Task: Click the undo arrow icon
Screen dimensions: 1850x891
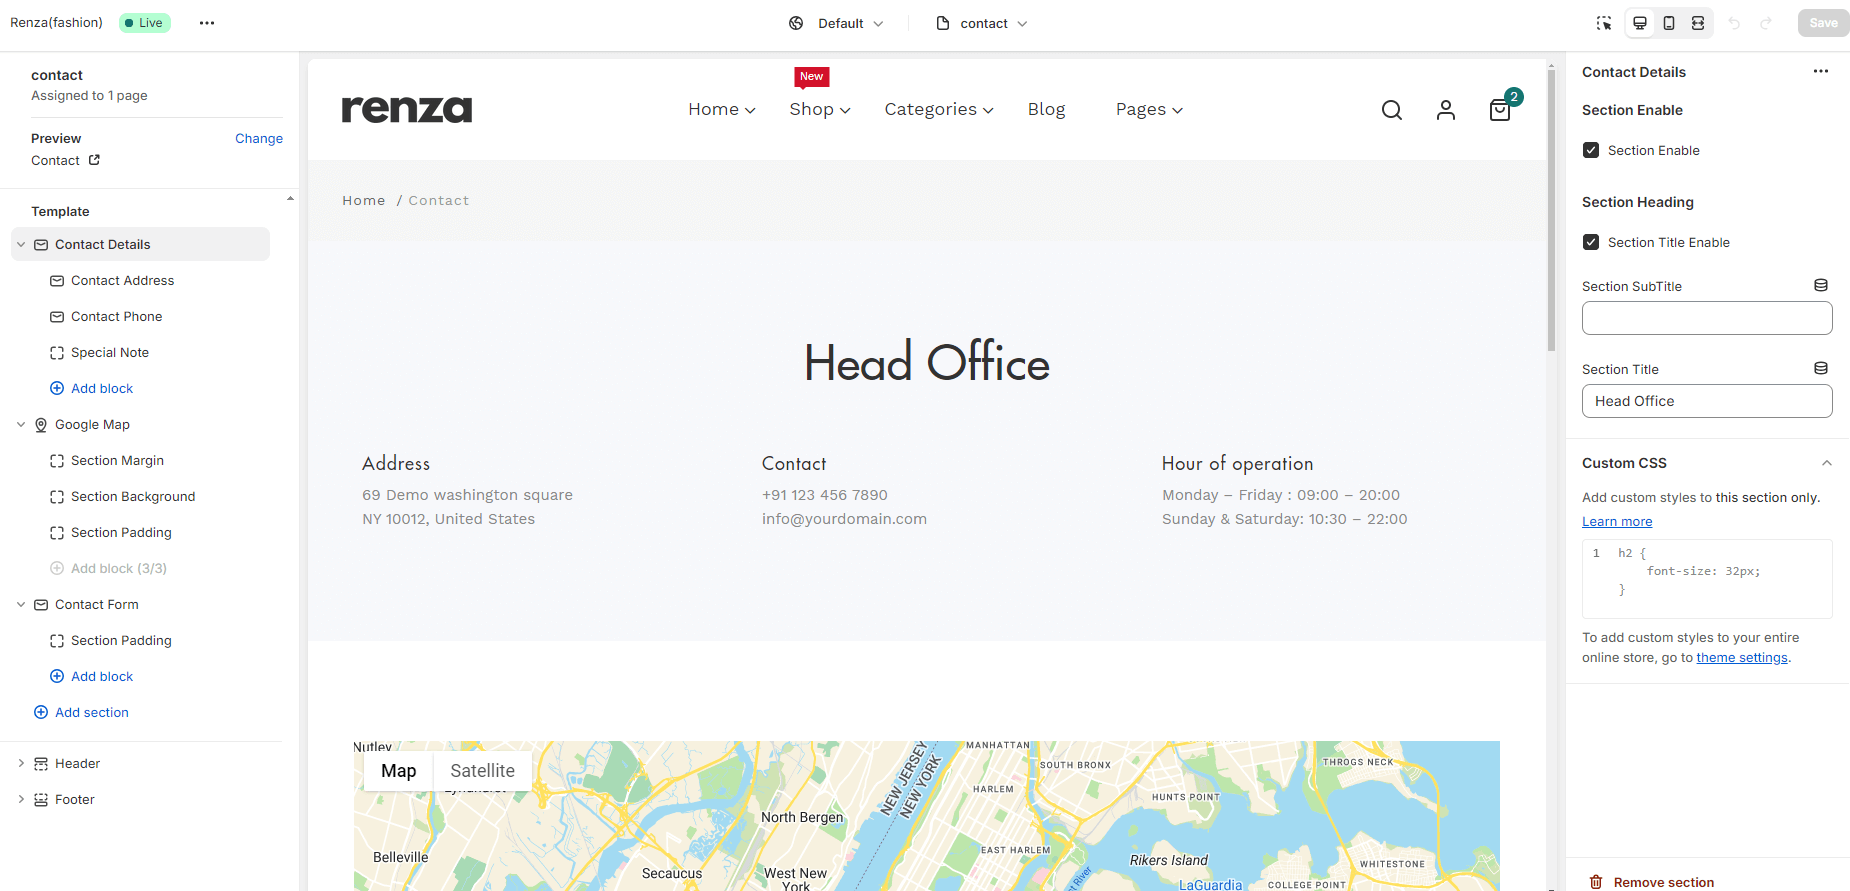Action: pyautogui.click(x=1734, y=23)
